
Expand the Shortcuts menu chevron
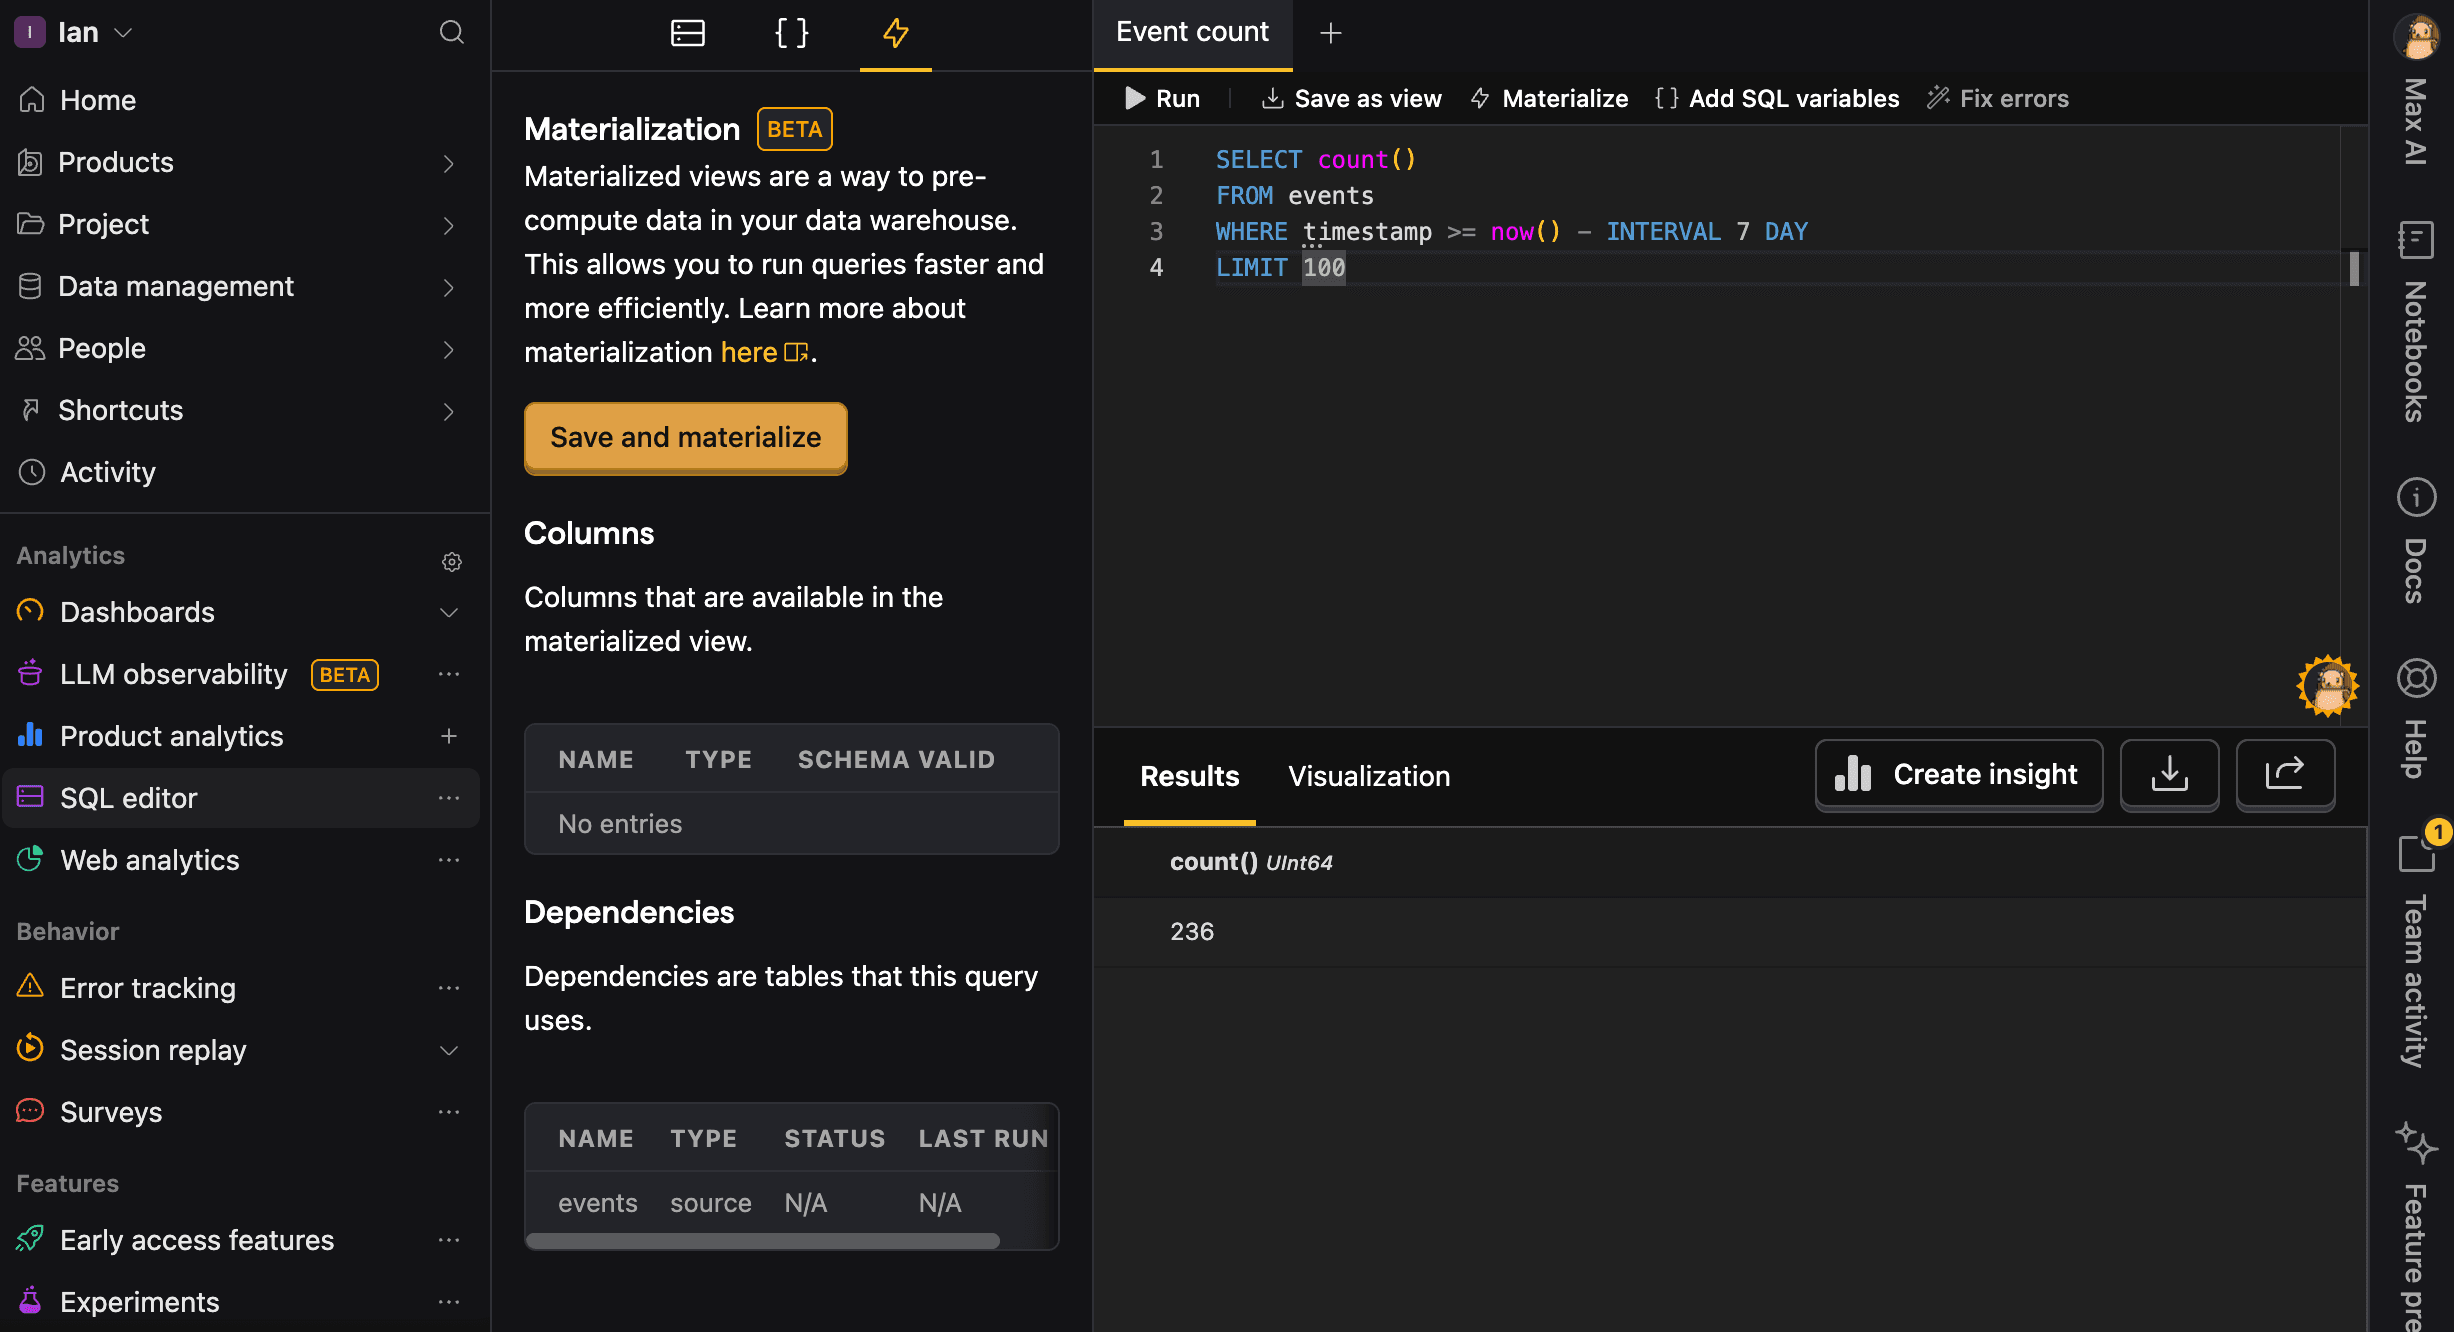449,411
